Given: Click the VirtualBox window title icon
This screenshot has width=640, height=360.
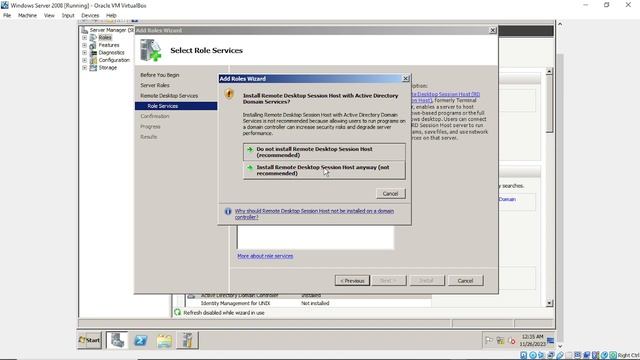Looking at the screenshot, I should pyautogui.click(x=4, y=5).
